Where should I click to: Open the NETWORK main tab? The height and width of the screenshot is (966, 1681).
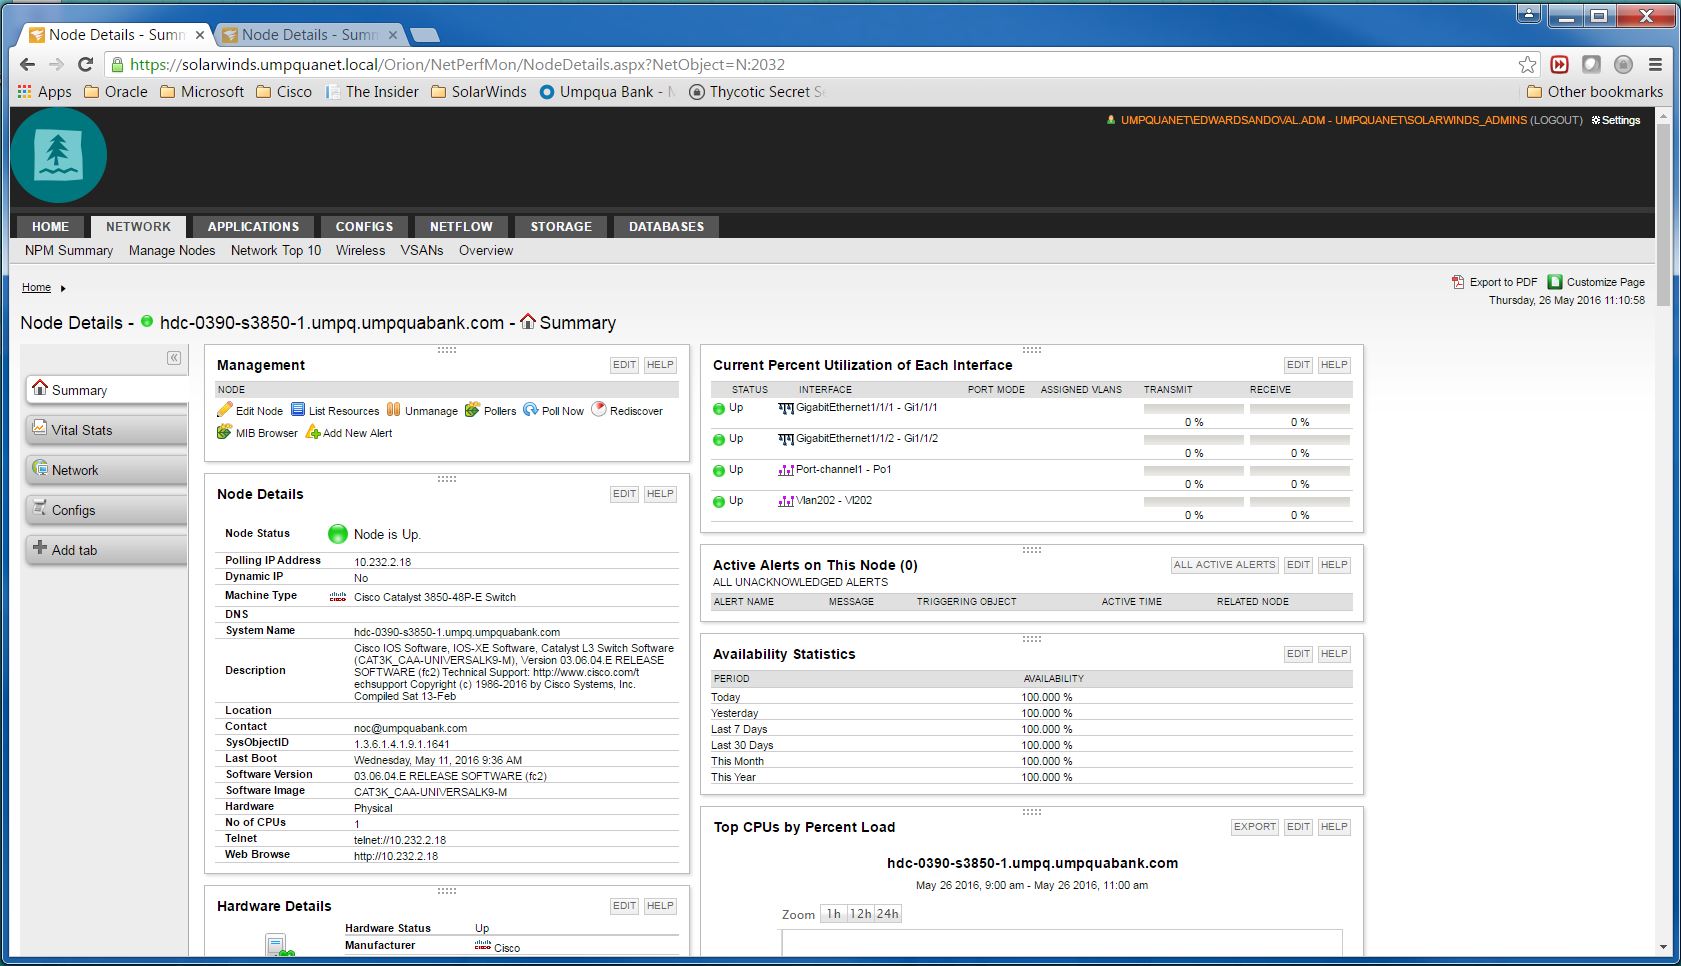point(138,227)
